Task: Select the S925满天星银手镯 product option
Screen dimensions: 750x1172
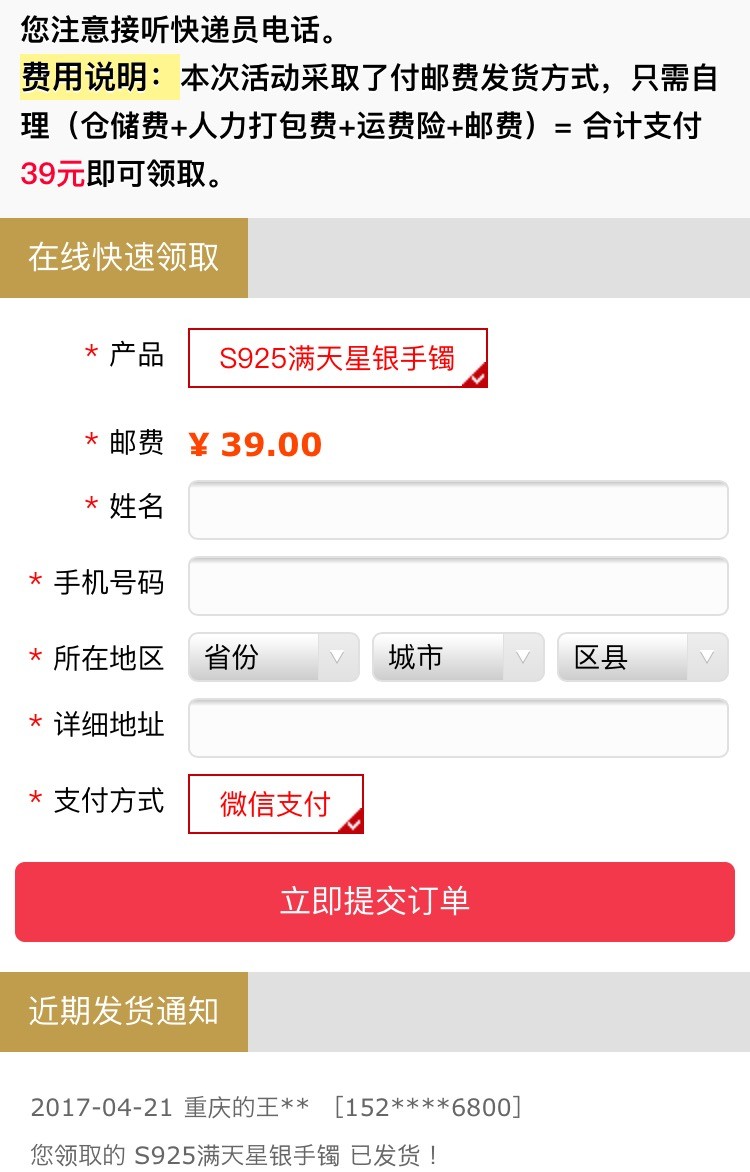Action: click(x=337, y=358)
